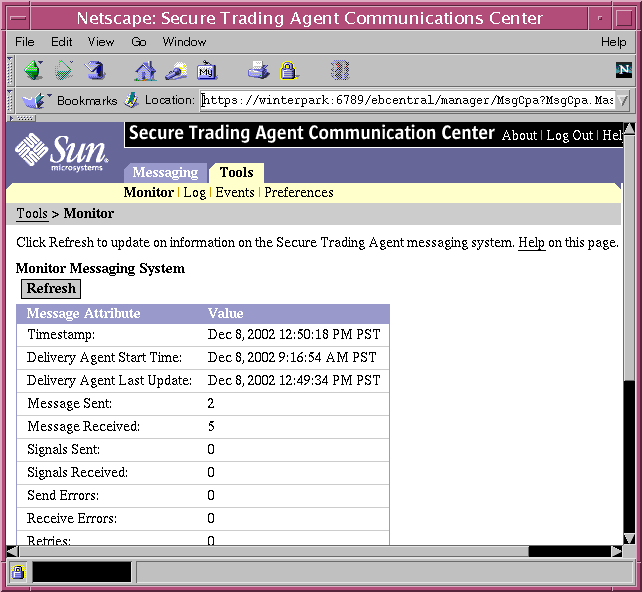This screenshot has width=642, height=592.
Task: Click the status bar security lock icon
Action: pyautogui.click(x=18, y=572)
